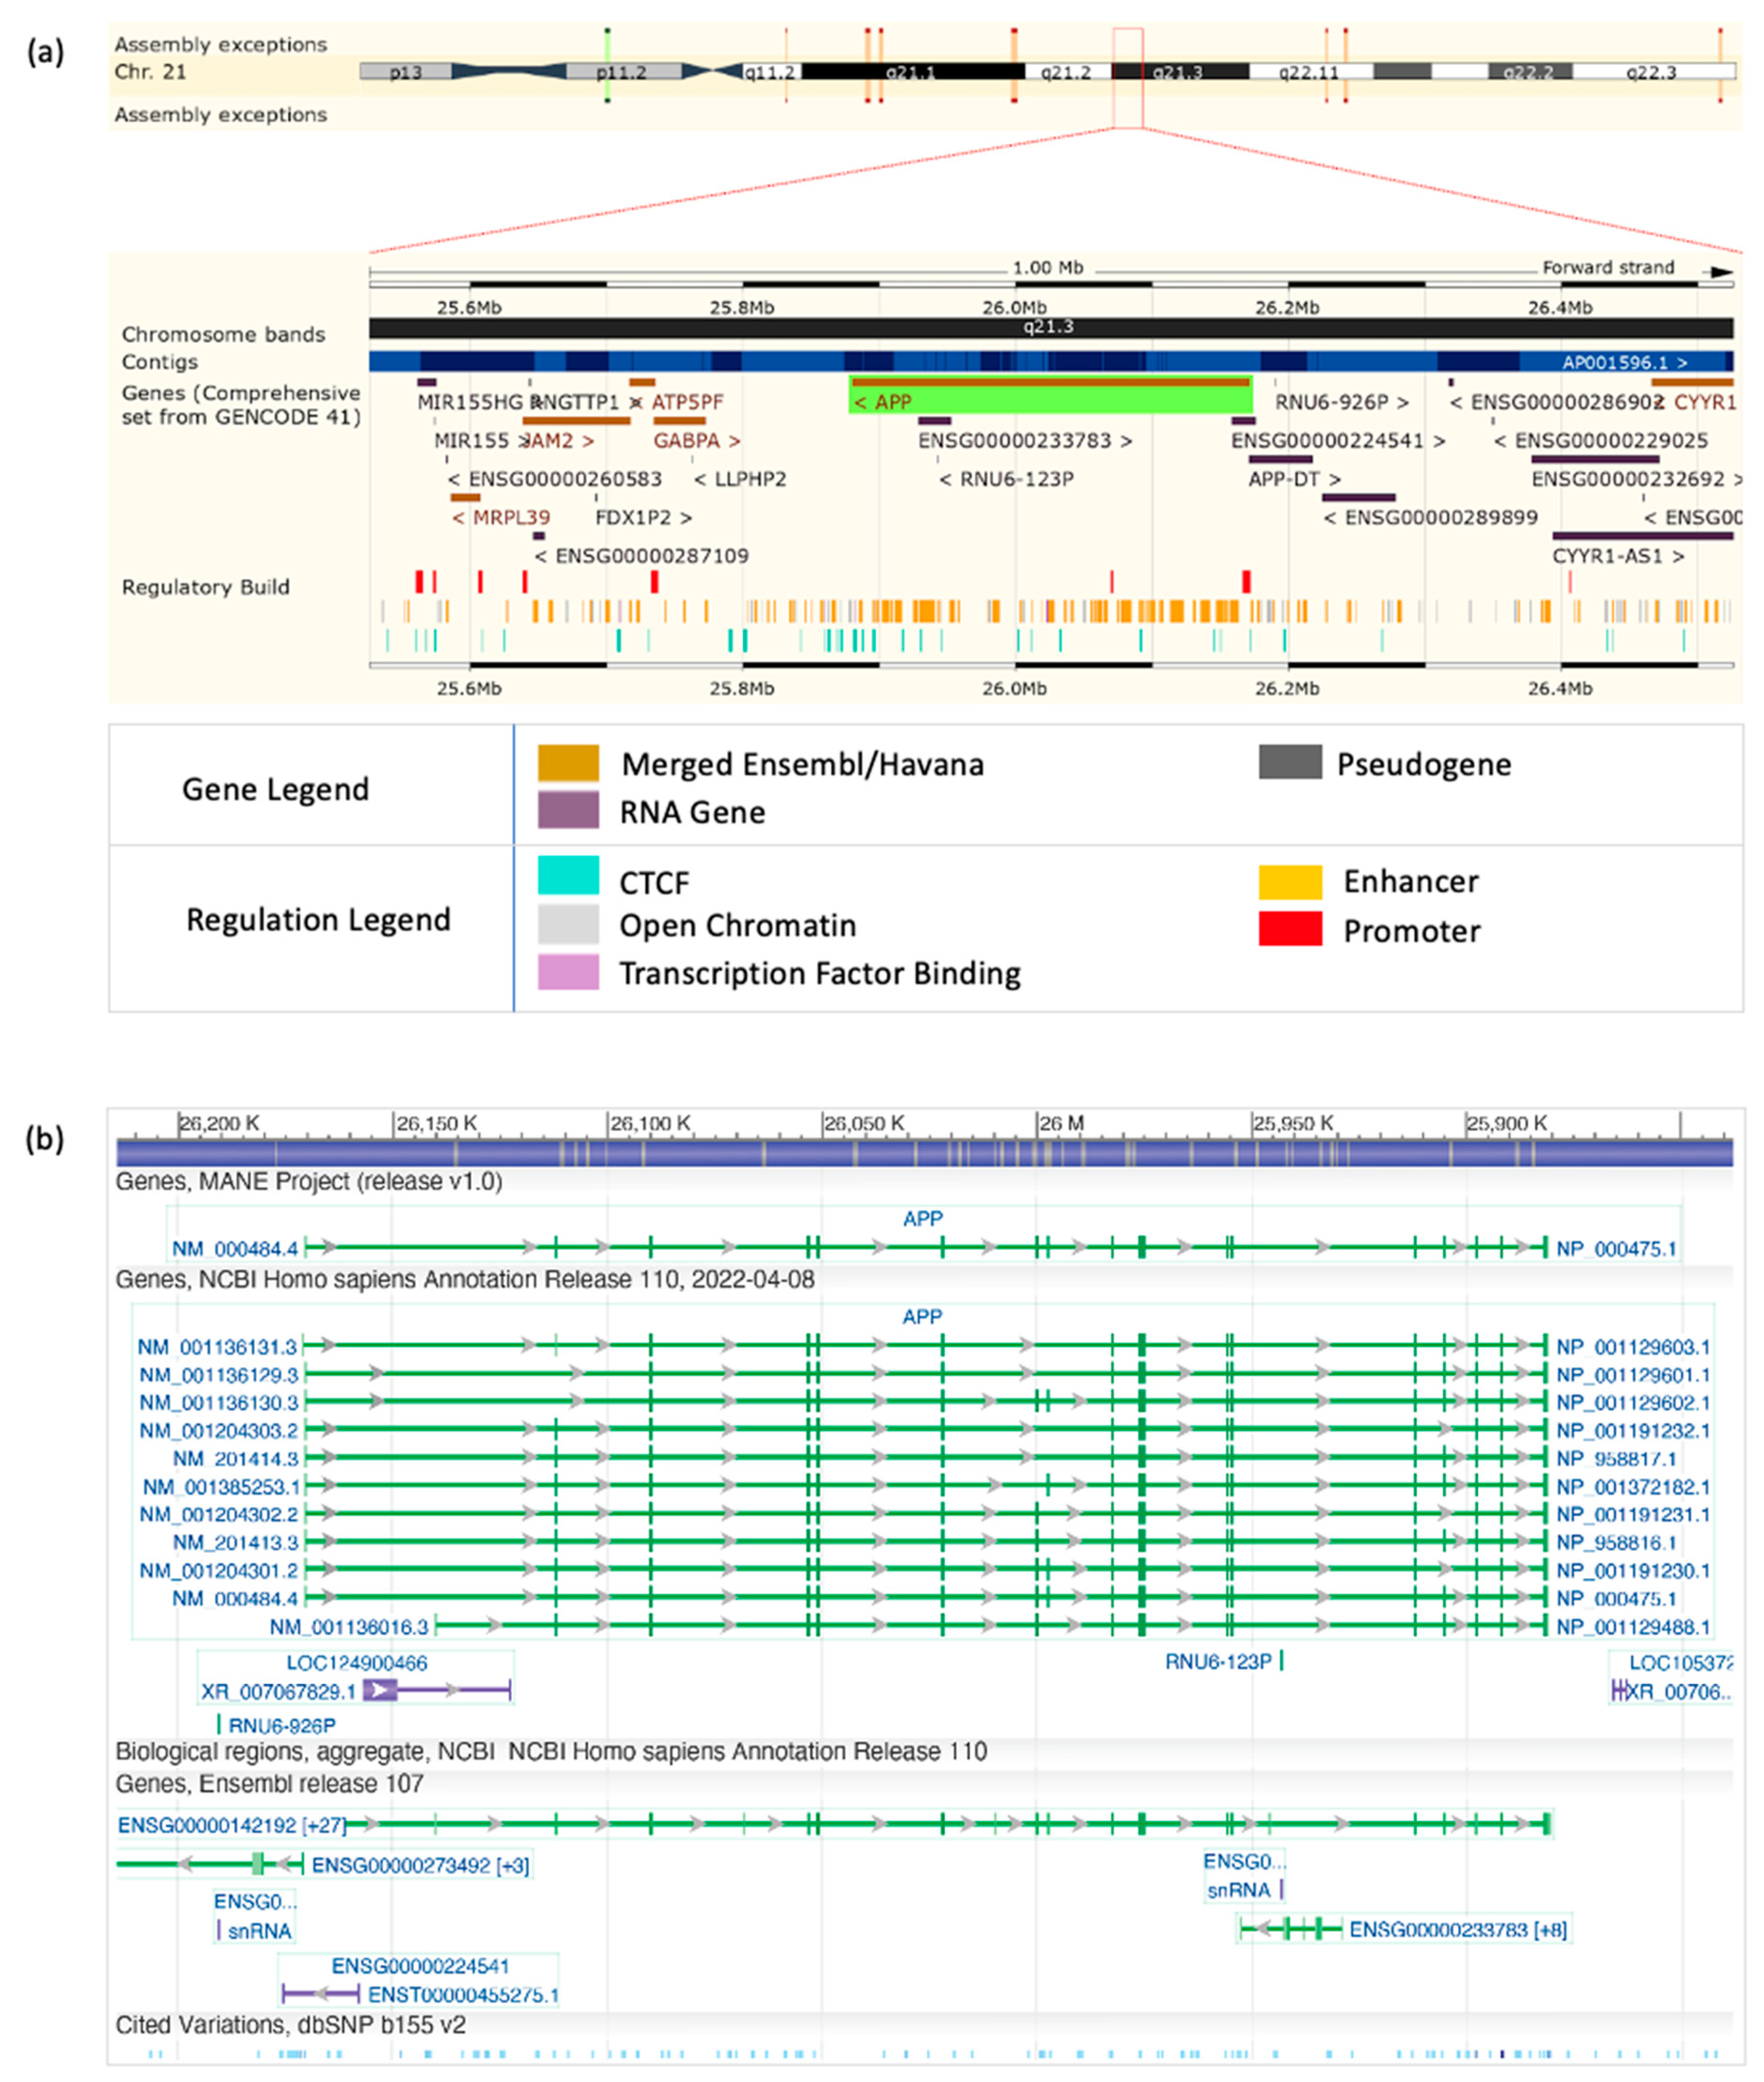1764x2082 pixels.
Task: Click the red Promoter legend swatch
Action: click(x=1290, y=928)
